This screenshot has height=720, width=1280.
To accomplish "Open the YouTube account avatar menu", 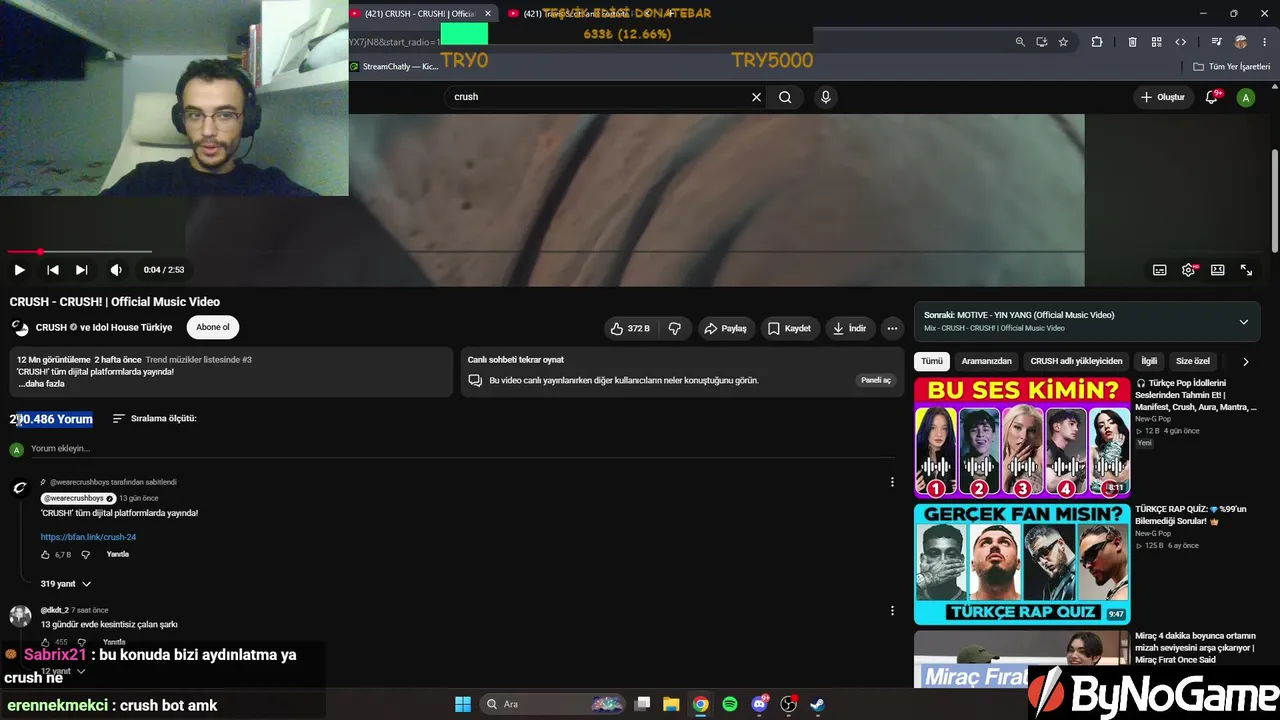I will pyautogui.click(x=1246, y=97).
